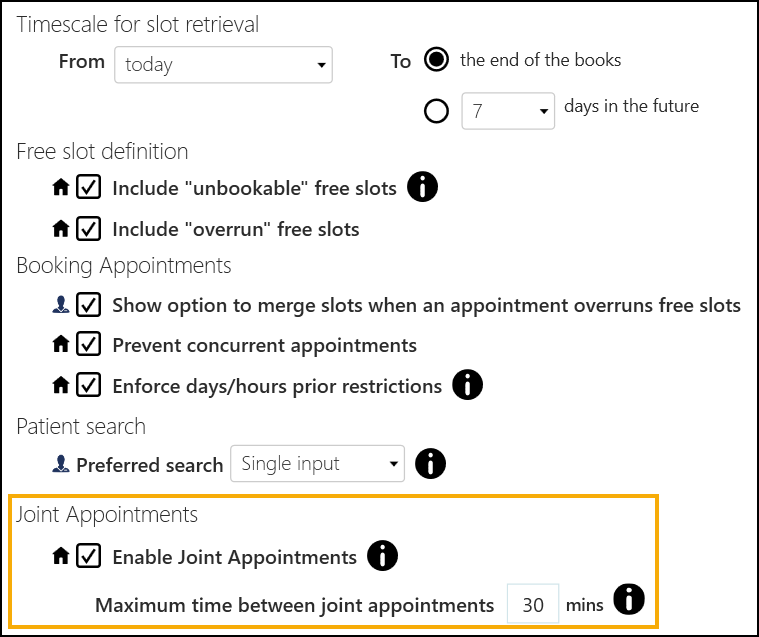Screen dimensions: 759x637
Task: Uncheck Include "overrun" free slots
Action: tap(89, 228)
